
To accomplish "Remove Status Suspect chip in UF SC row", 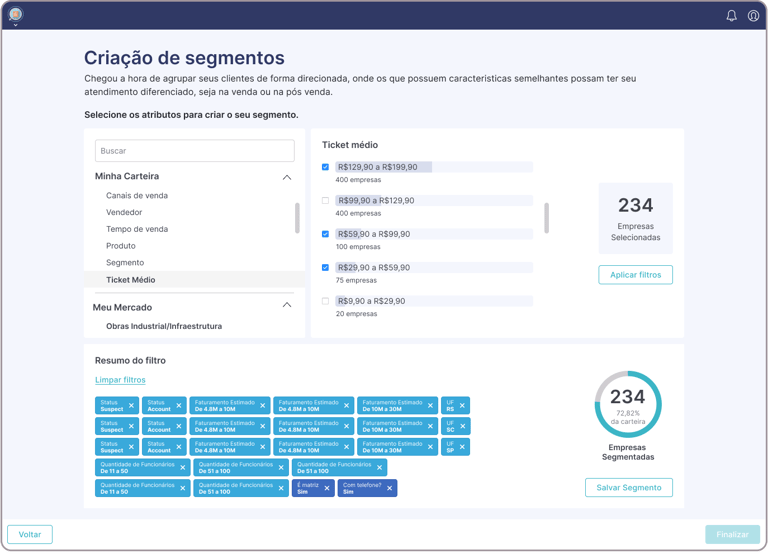I will click(131, 426).
